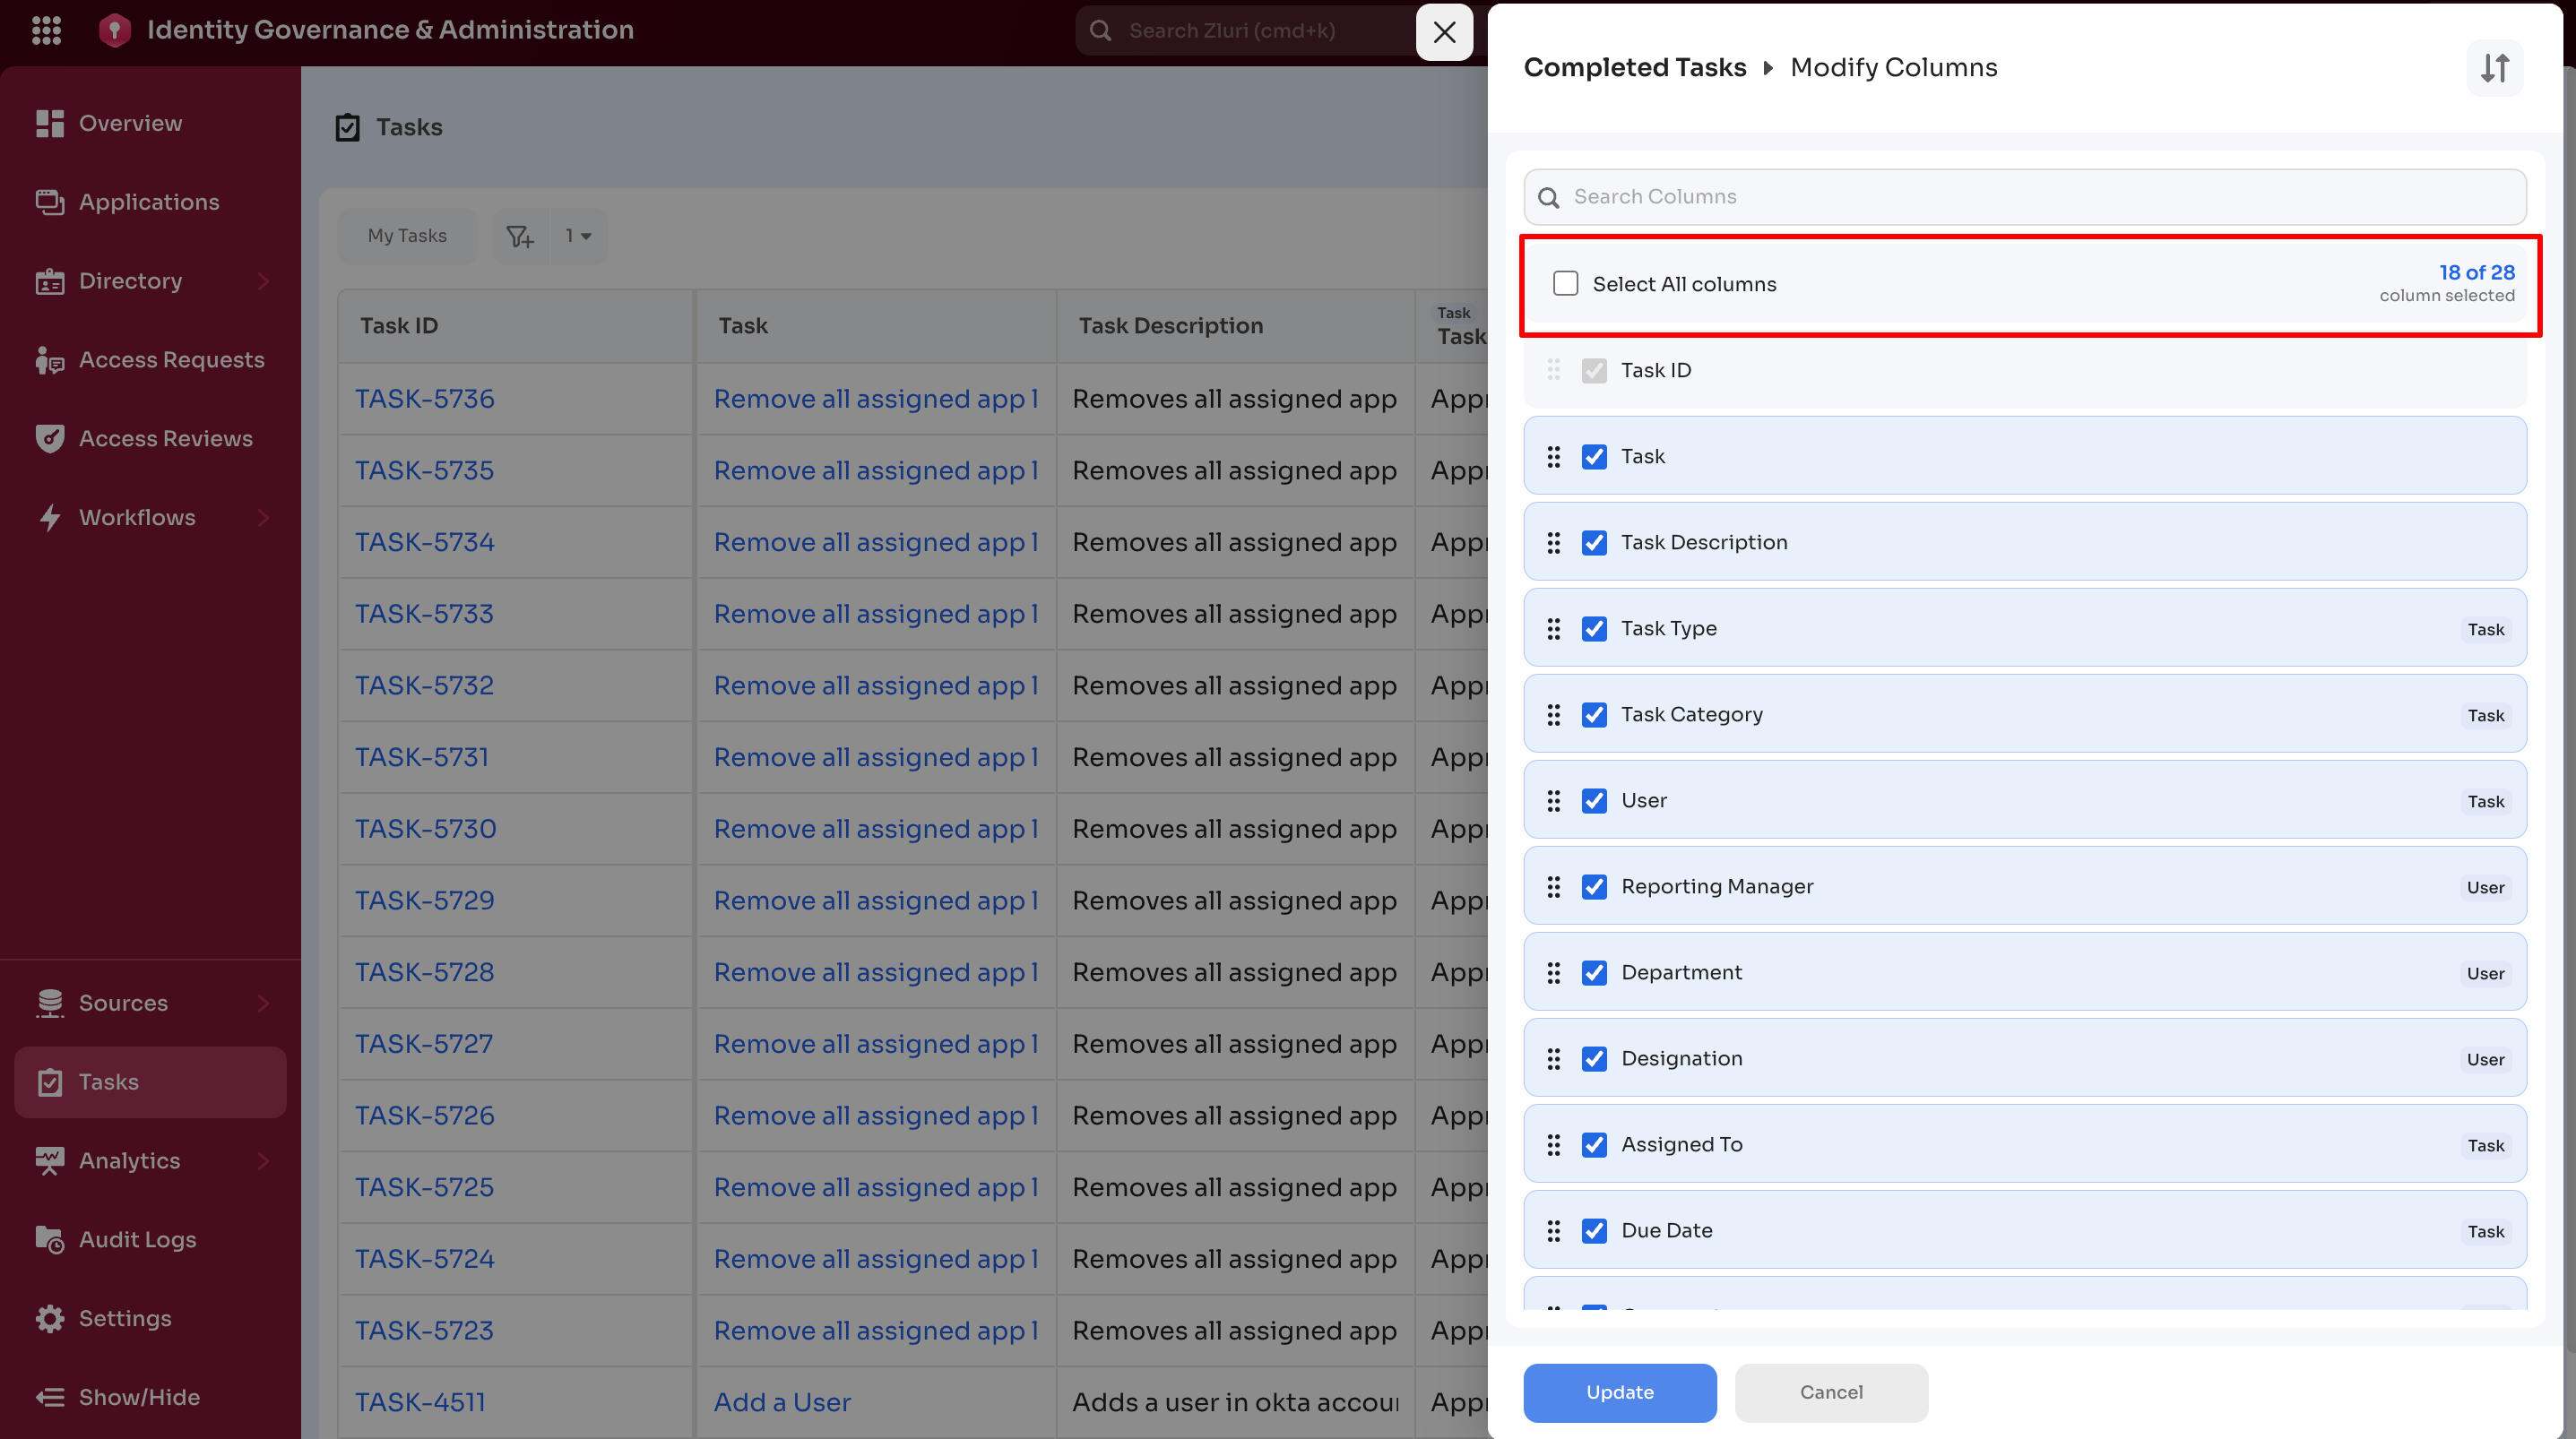Open the filter count dropdown arrow
Screen dimensions: 2576x1439
pos(586,236)
